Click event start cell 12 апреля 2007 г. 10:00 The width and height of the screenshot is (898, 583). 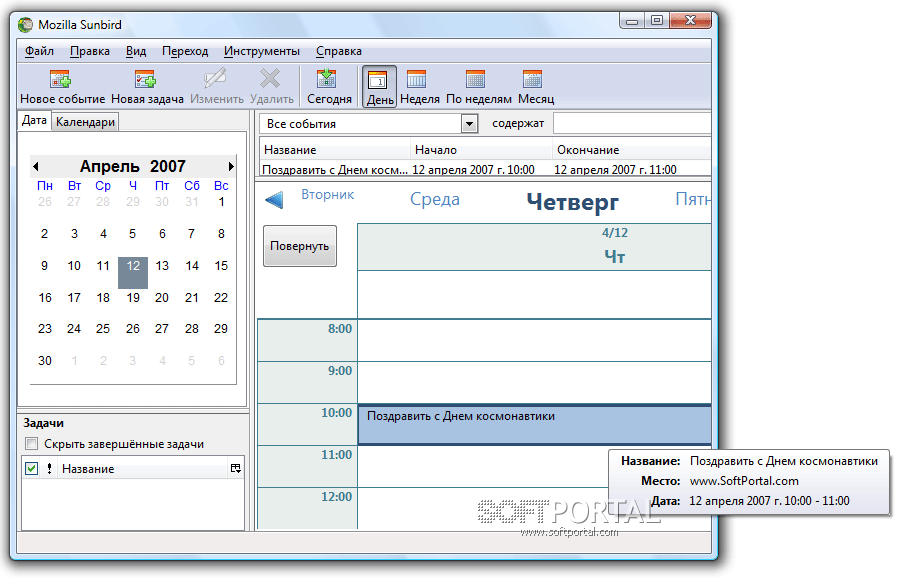[x=473, y=170]
